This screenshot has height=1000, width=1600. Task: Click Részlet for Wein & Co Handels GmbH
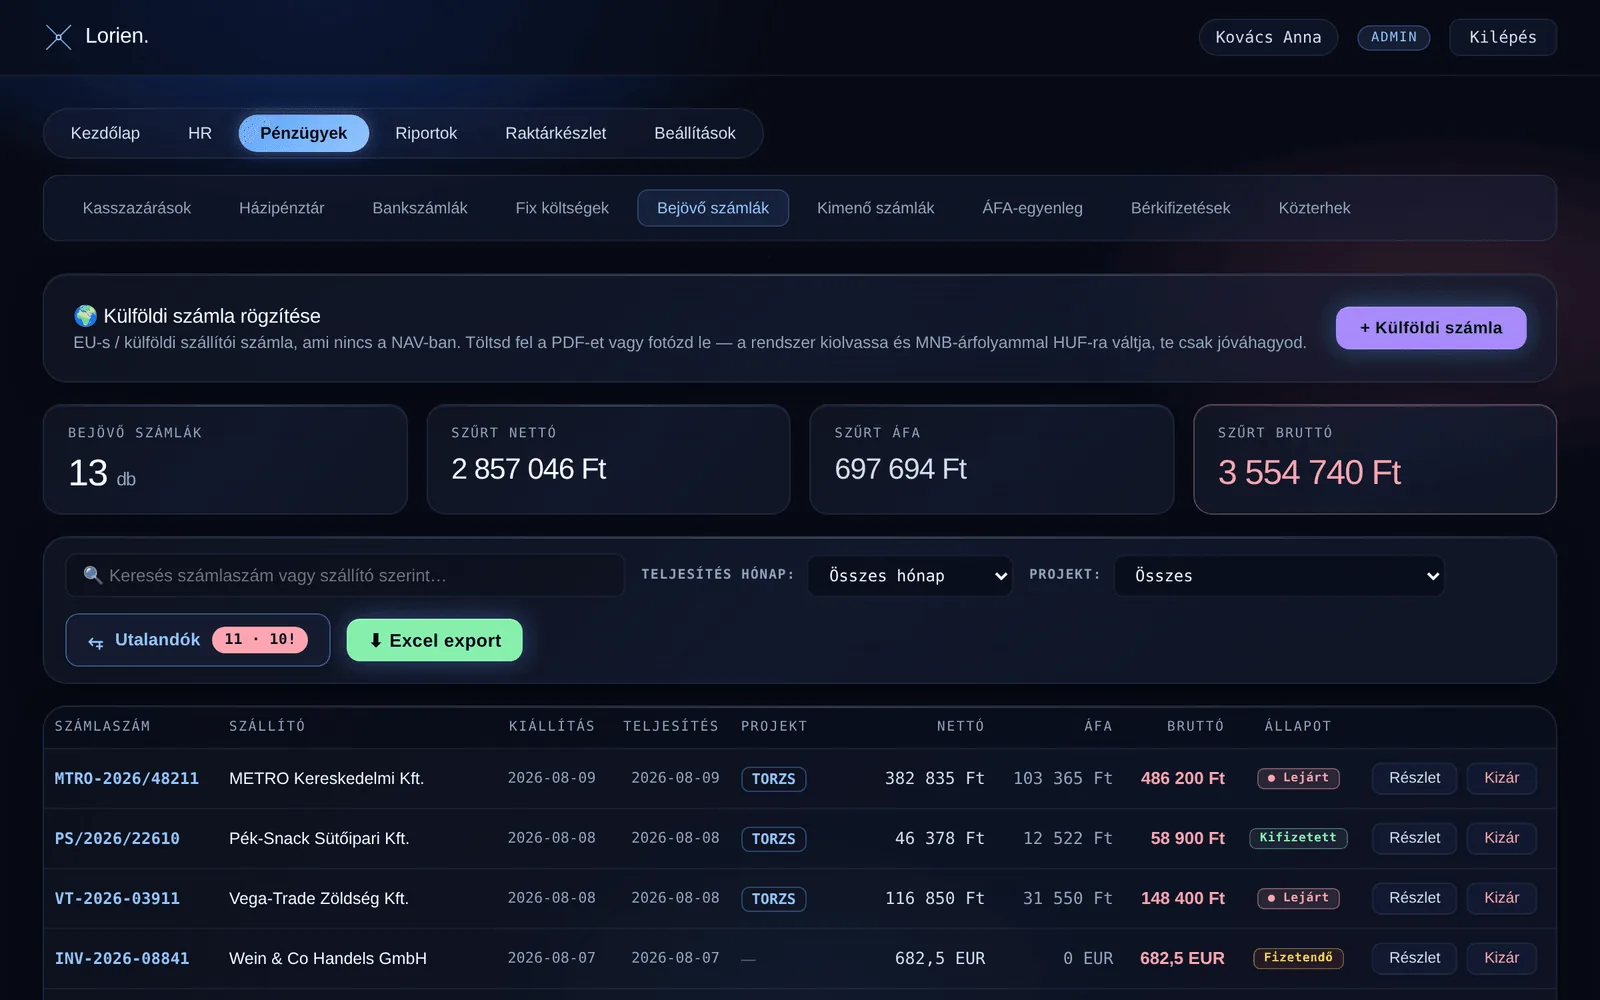(x=1415, y=958)
